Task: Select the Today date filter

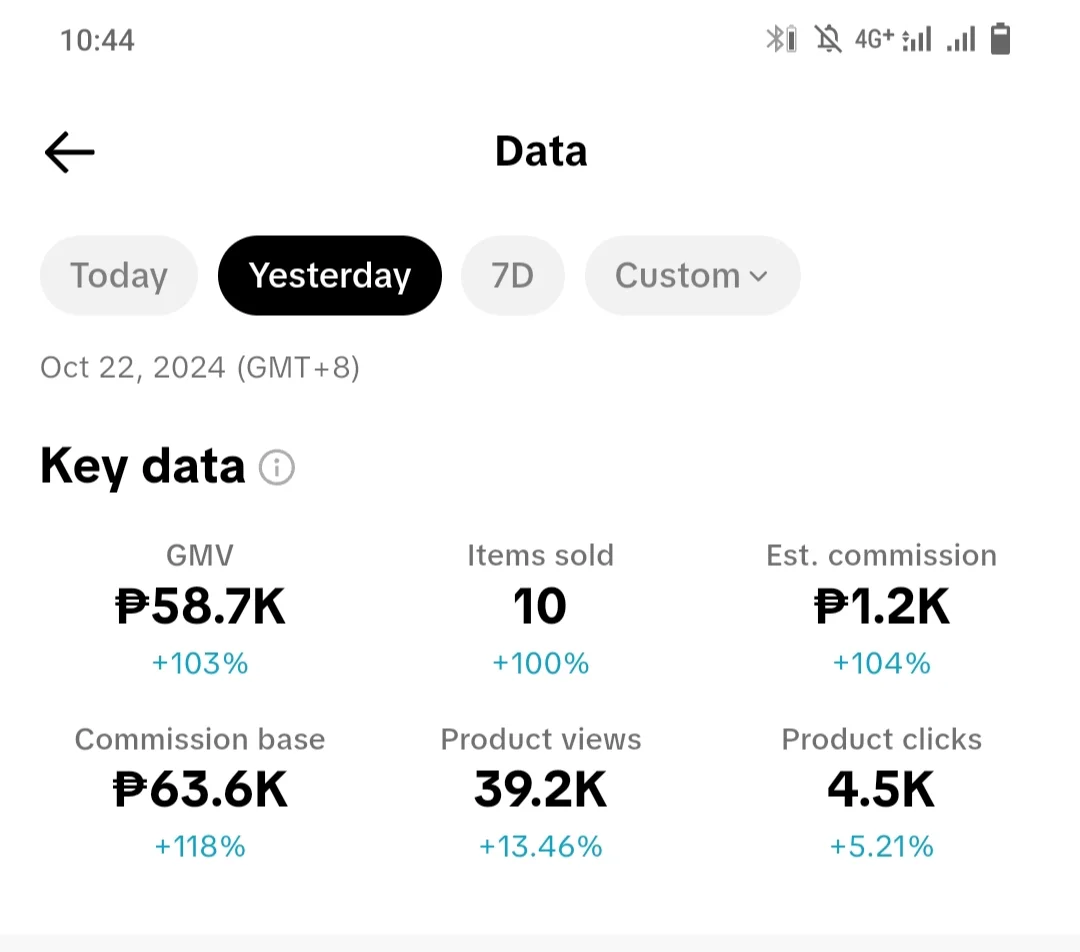Action: (119, 276)
